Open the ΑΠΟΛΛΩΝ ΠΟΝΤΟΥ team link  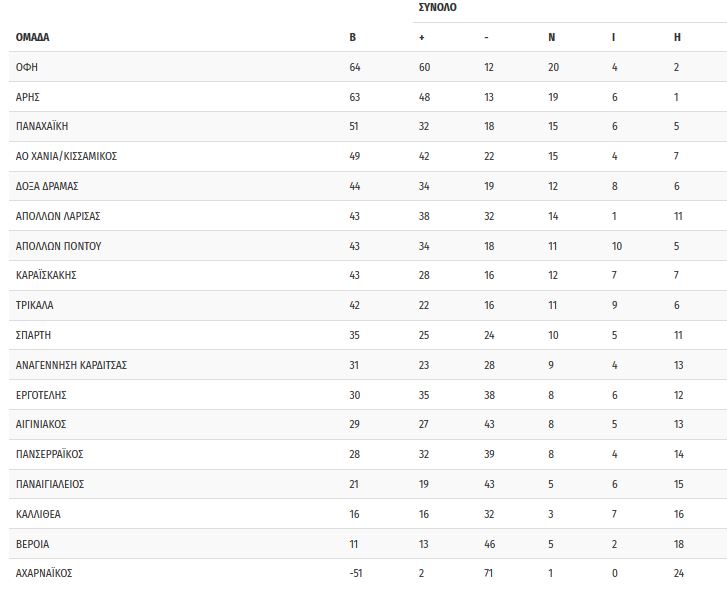point(58,246)
